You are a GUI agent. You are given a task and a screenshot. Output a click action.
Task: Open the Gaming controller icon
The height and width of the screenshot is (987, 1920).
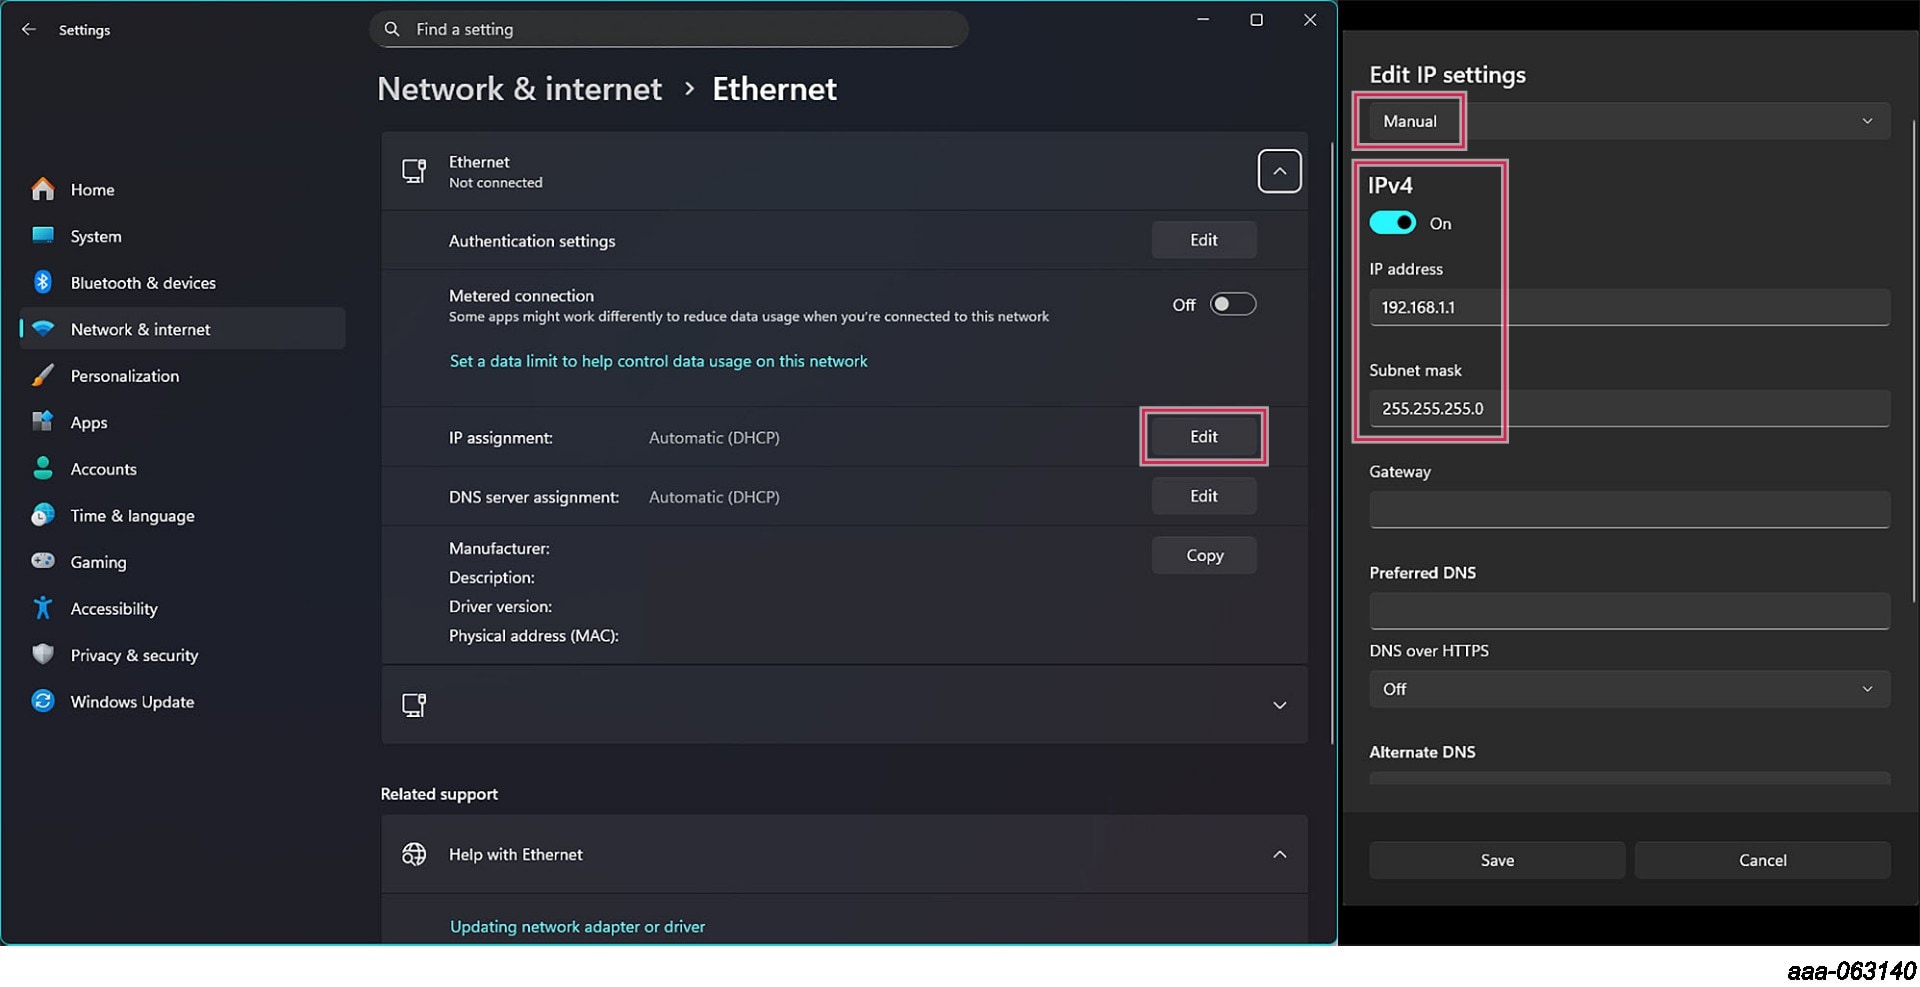43,561
